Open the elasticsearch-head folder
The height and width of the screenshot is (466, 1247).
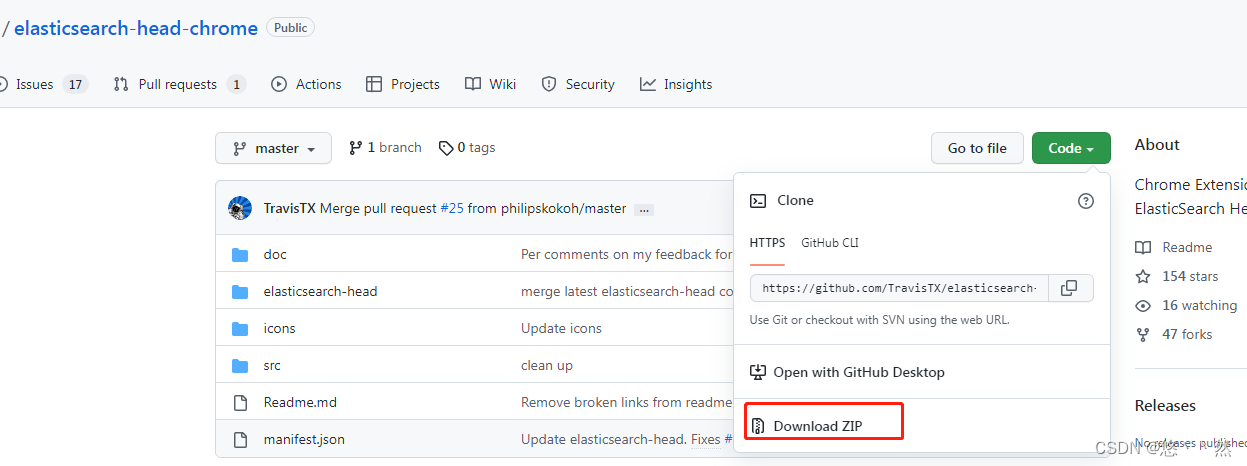tap(320, 291)
